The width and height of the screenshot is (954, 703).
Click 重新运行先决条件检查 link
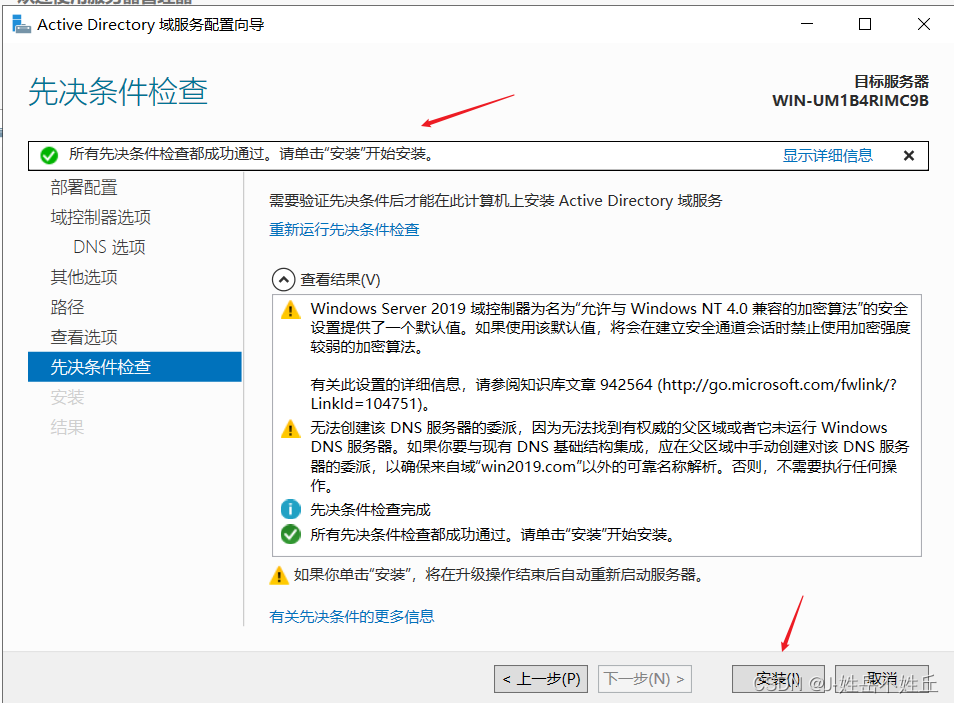(344, 229)
